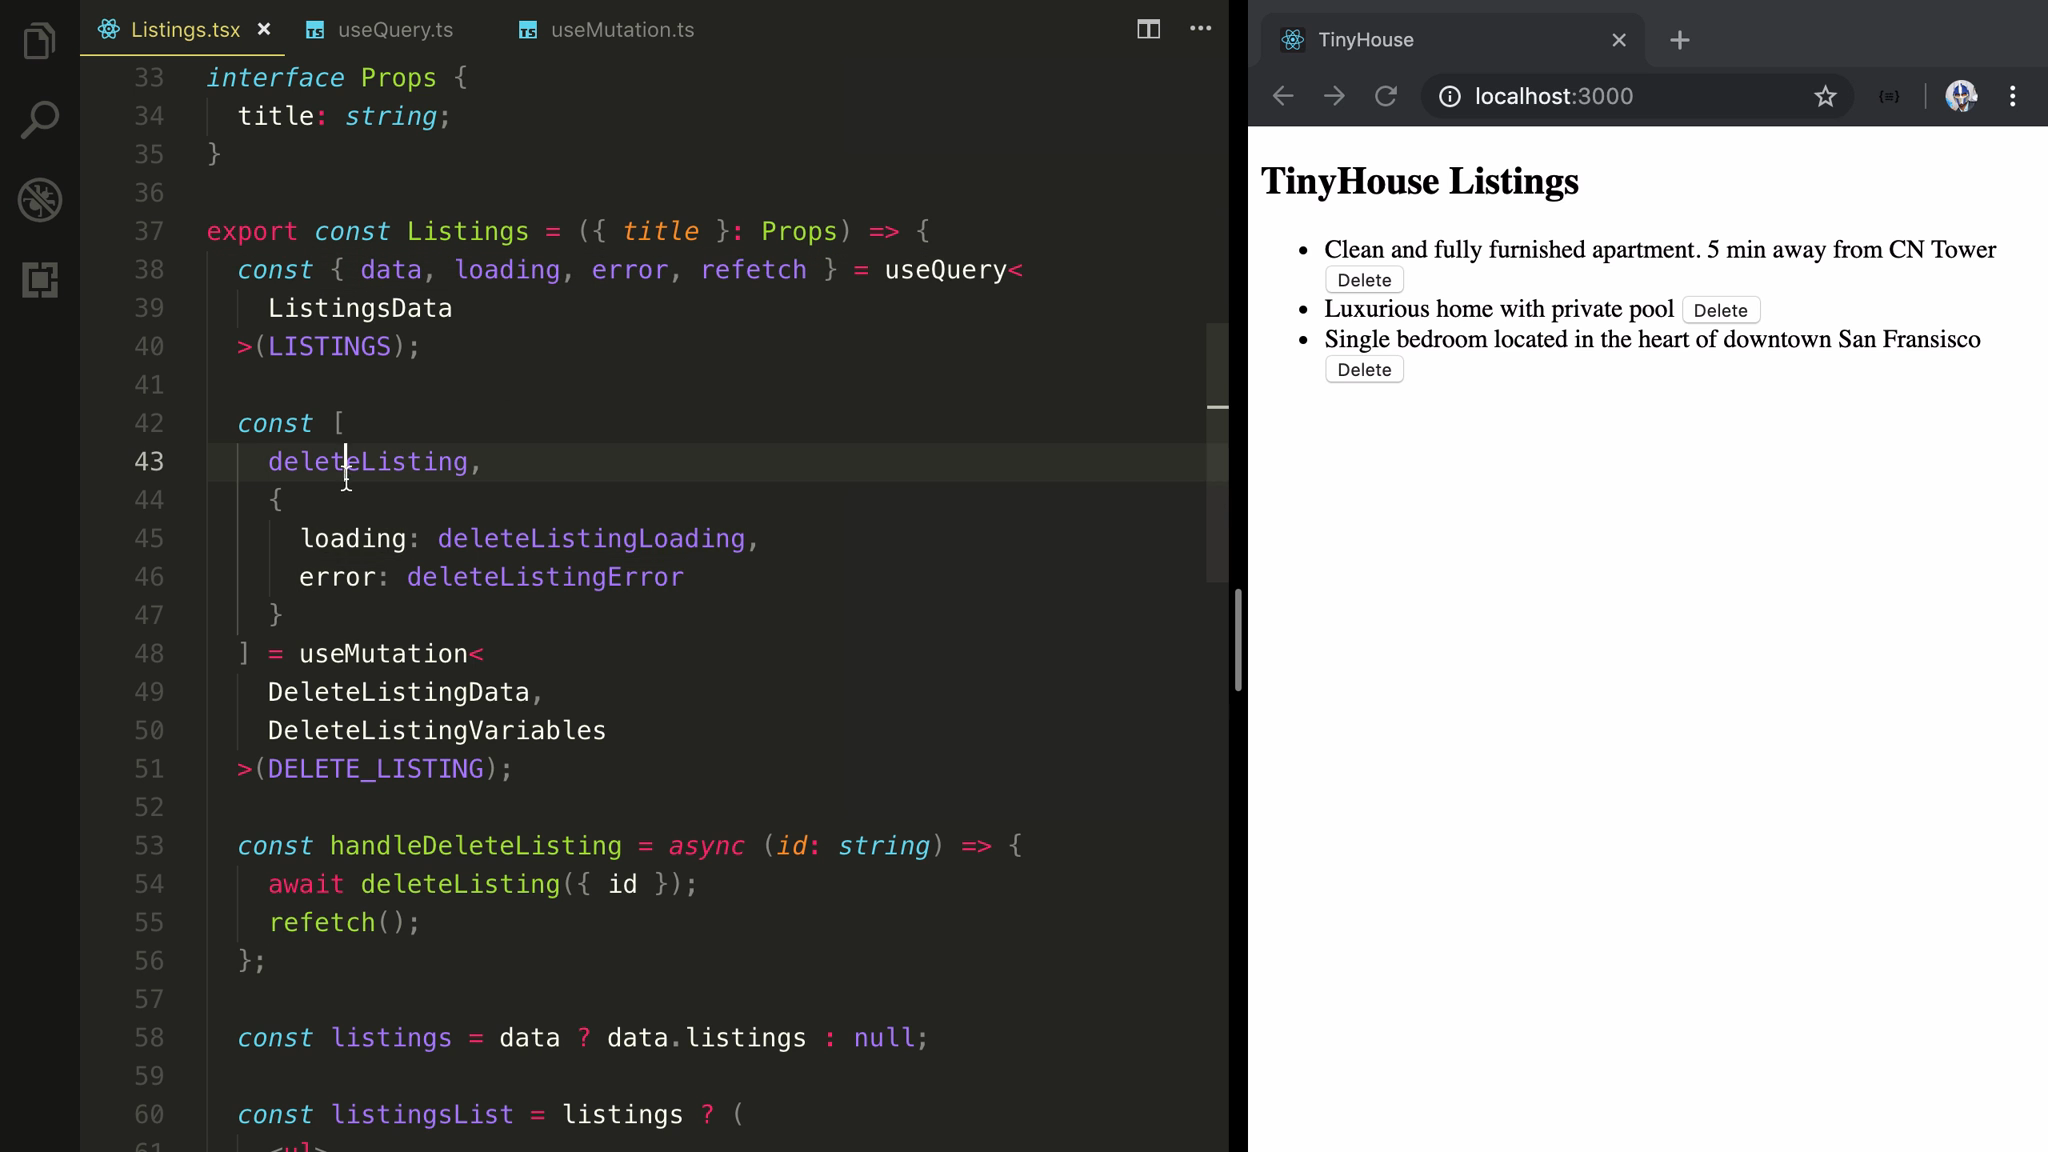Viewport: 2048px width, 1152px height.
Task: Open the file explorer in the sidebar
Action: [x=38, y=41]
